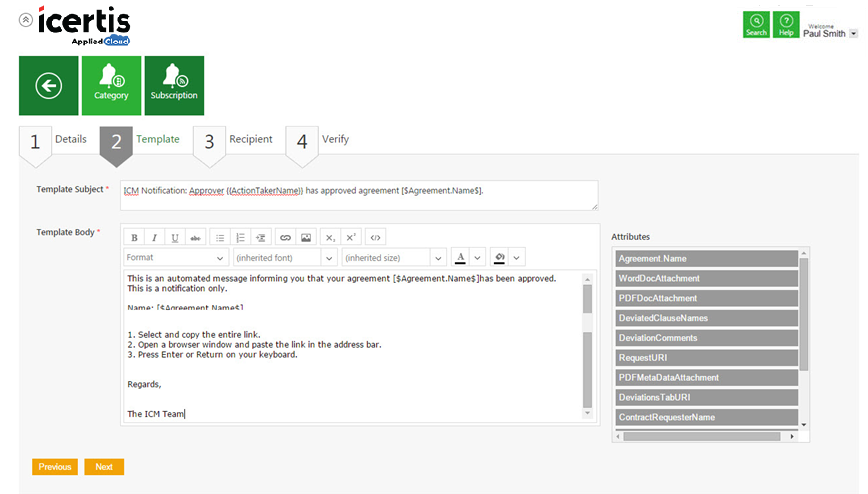The height and width of the screenshot is (494, 868).
Task: Toggle bold formatting
Action: (134, 237)
